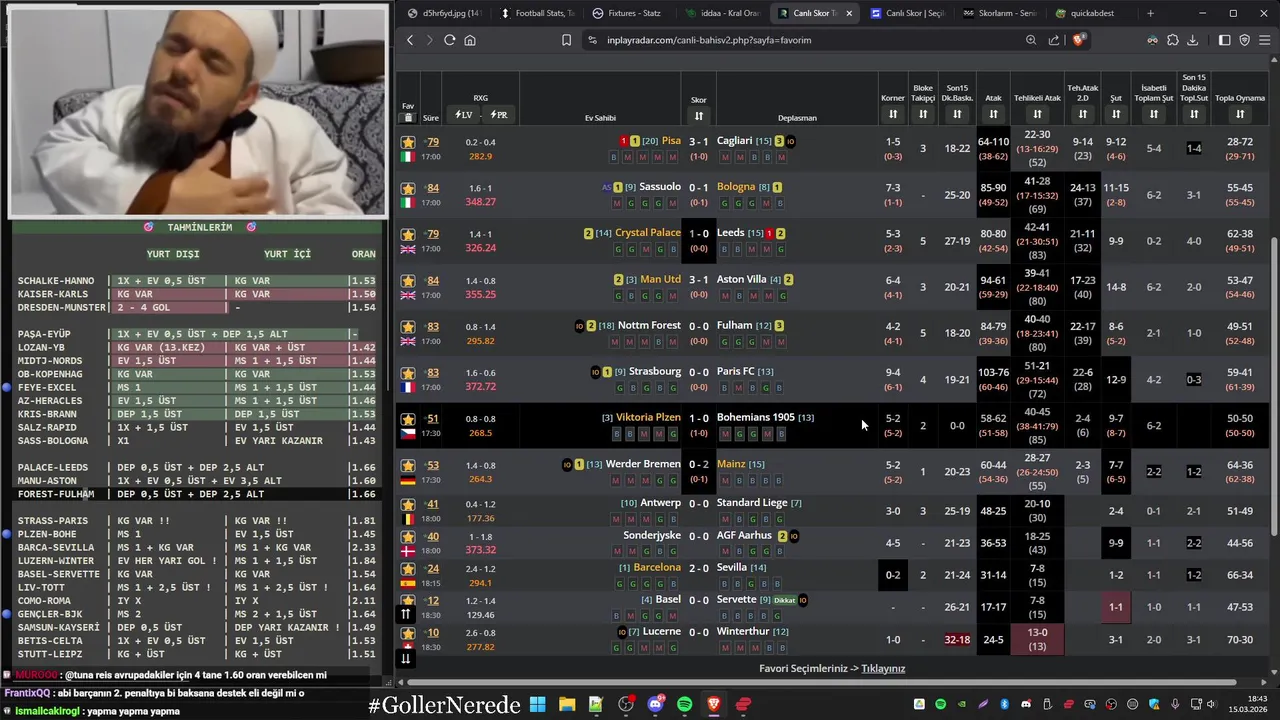Go back in browser history
1280x720 pixels.
[410, 40]
